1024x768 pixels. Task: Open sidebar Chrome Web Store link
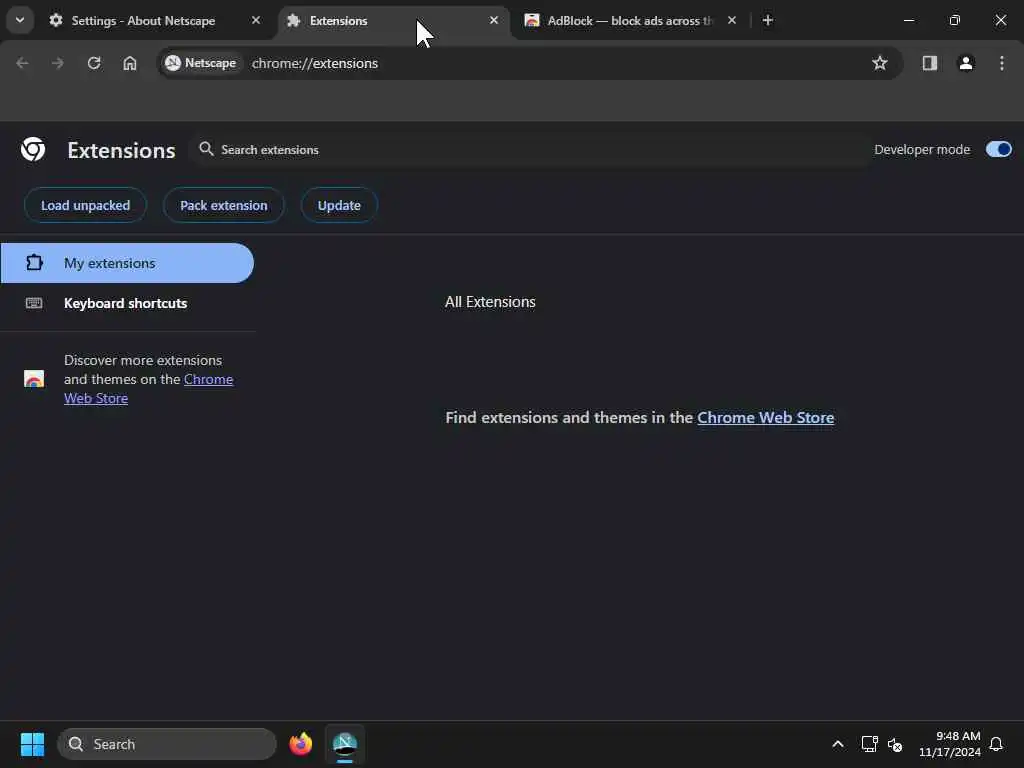coord(148,389)
